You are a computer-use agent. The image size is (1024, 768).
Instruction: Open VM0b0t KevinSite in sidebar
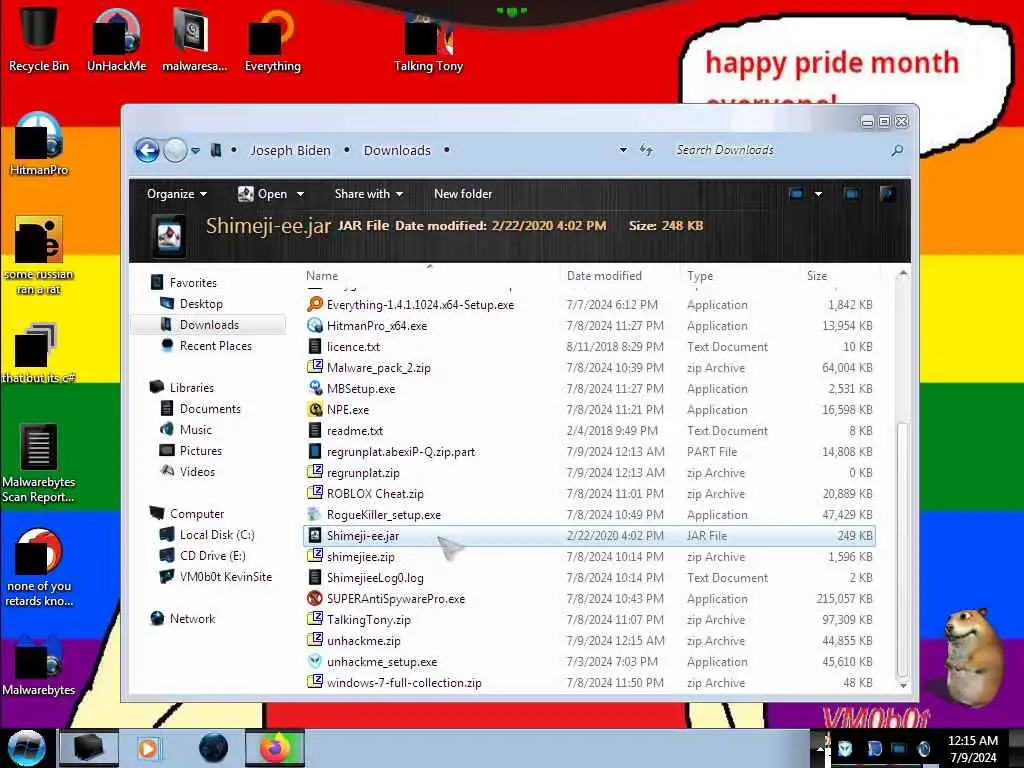(225, 577)
